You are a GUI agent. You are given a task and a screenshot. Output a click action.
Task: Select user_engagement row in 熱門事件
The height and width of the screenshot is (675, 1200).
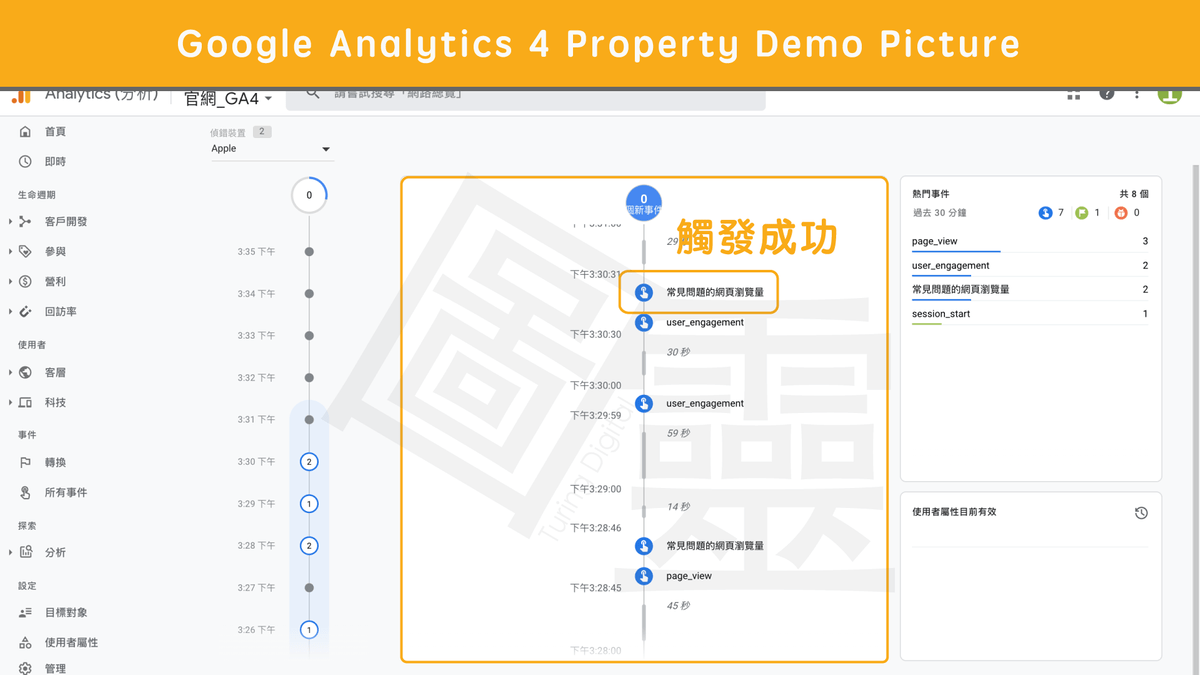click(1030, 266)
